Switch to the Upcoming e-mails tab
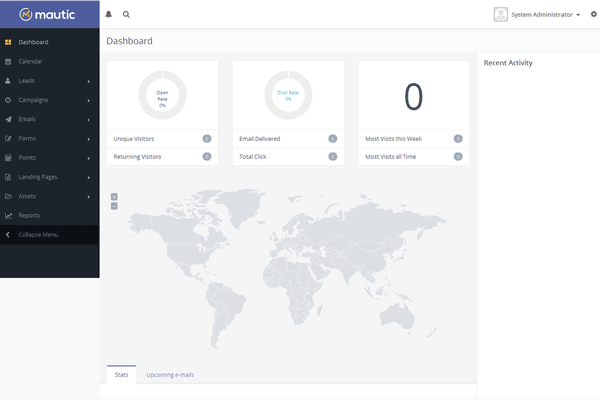This screenshot has height=400, width=600. (170, 375)
